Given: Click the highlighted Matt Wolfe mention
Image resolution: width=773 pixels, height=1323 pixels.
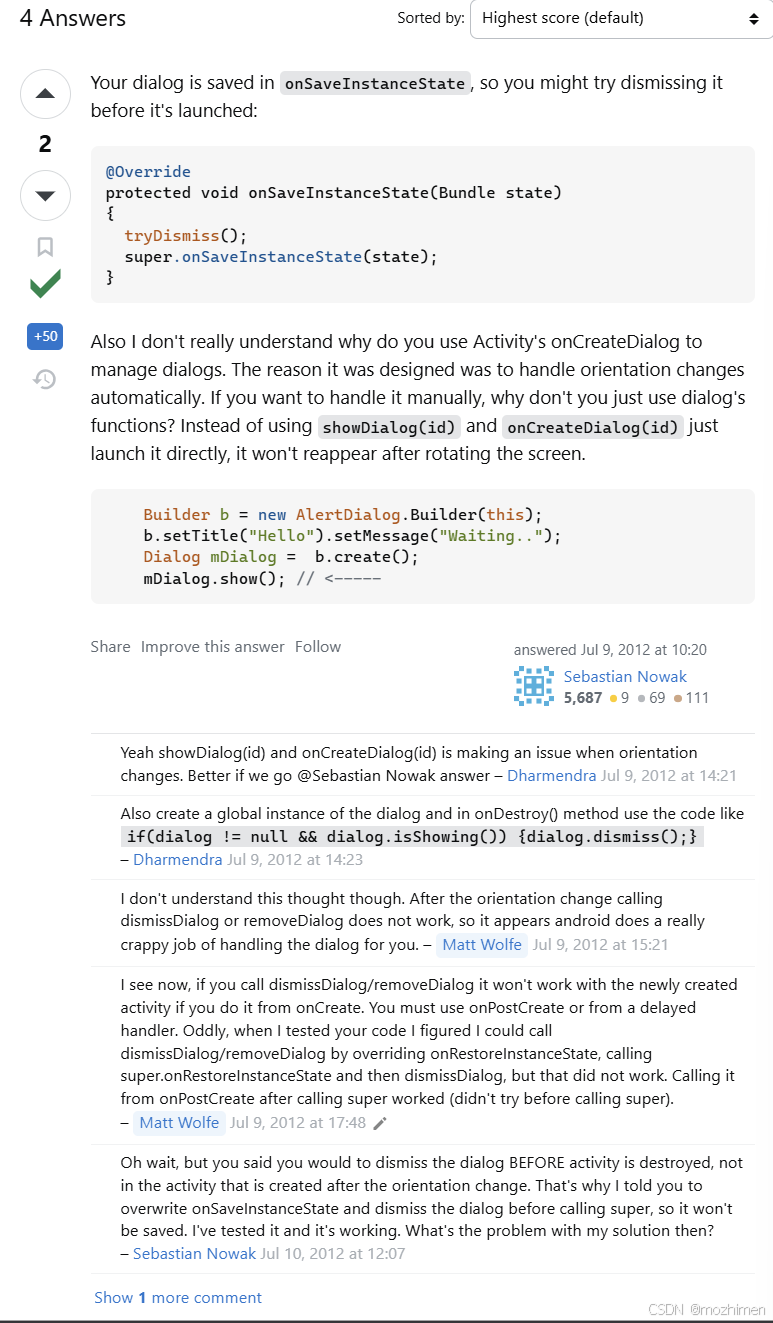Looking at the screenshot, I should [482, 944].
